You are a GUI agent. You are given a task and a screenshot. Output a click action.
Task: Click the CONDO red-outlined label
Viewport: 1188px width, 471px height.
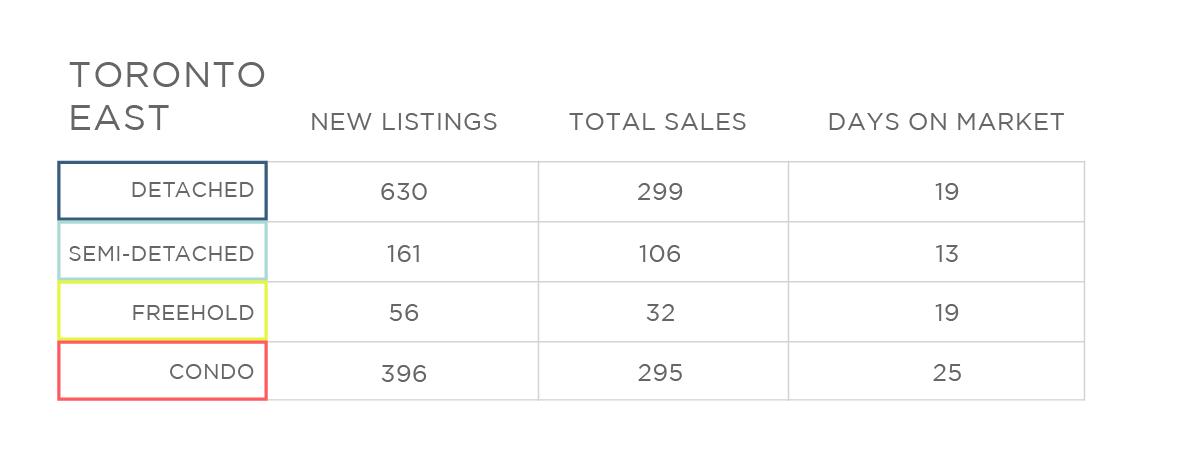162,370
